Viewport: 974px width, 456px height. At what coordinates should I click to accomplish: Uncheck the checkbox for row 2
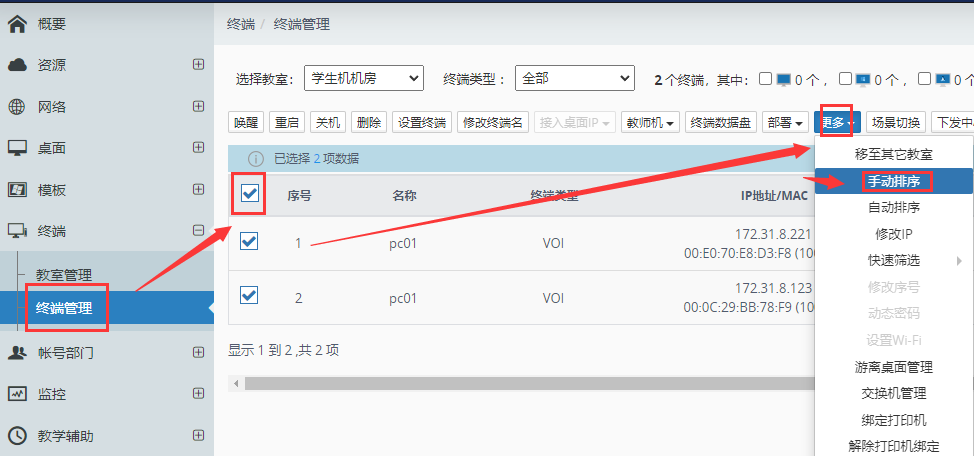[x=250, y=296]
